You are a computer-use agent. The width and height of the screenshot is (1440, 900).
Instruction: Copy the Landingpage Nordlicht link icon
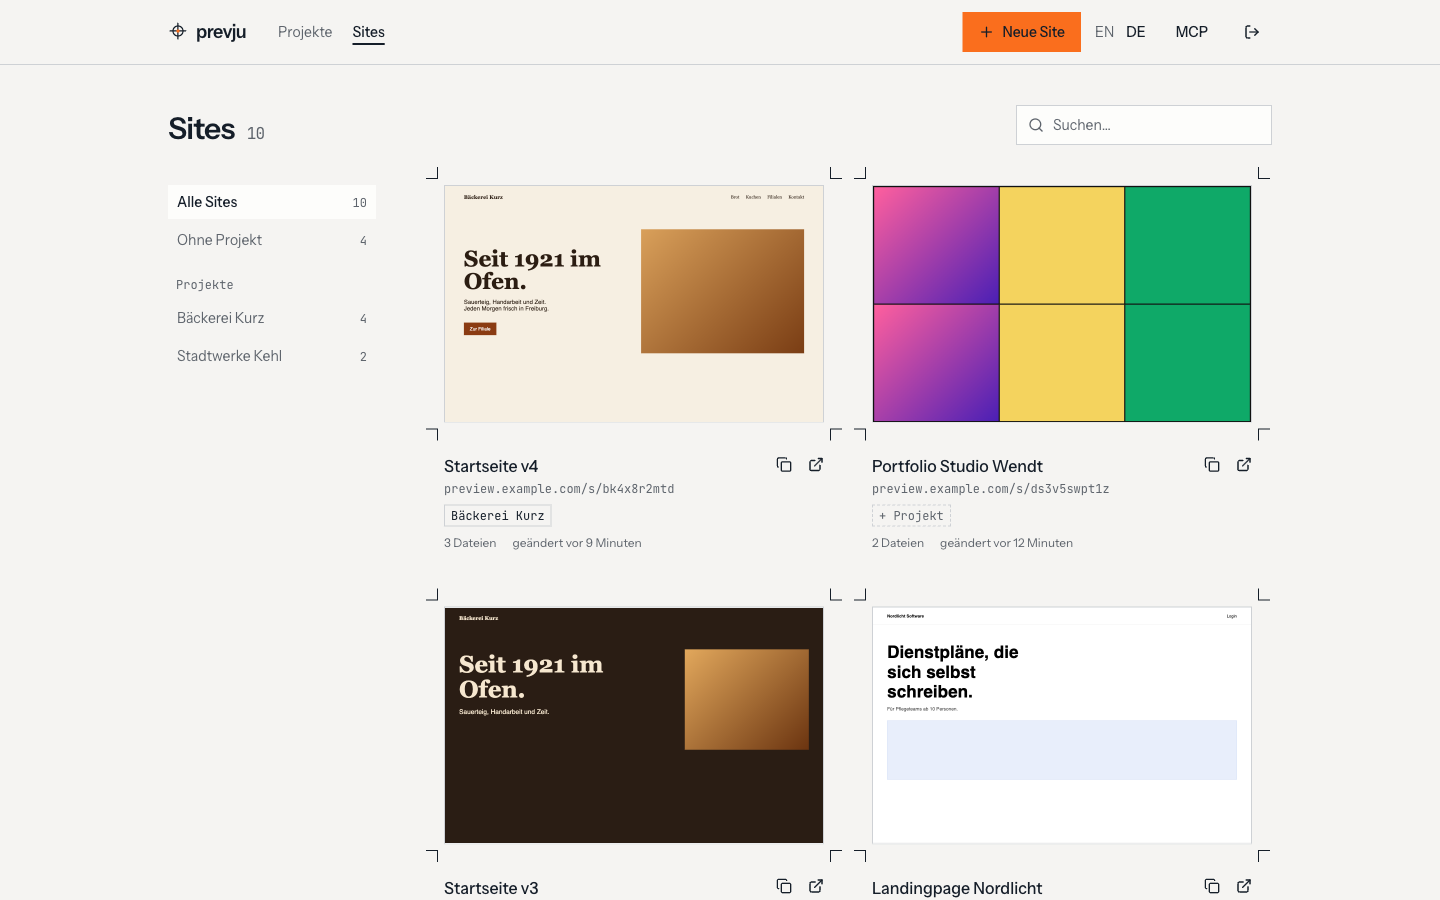pos(1212,886)
